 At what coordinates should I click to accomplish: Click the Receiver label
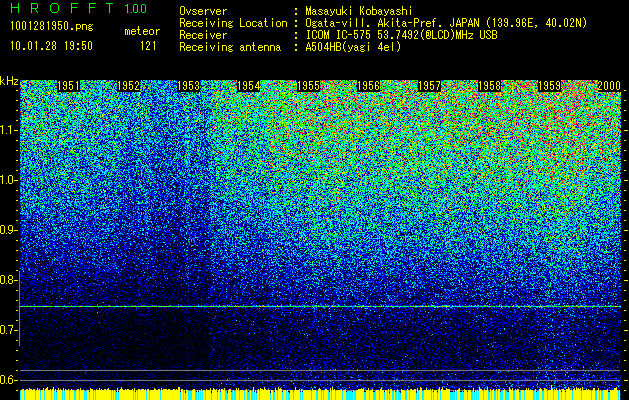[x=203, y=35]
